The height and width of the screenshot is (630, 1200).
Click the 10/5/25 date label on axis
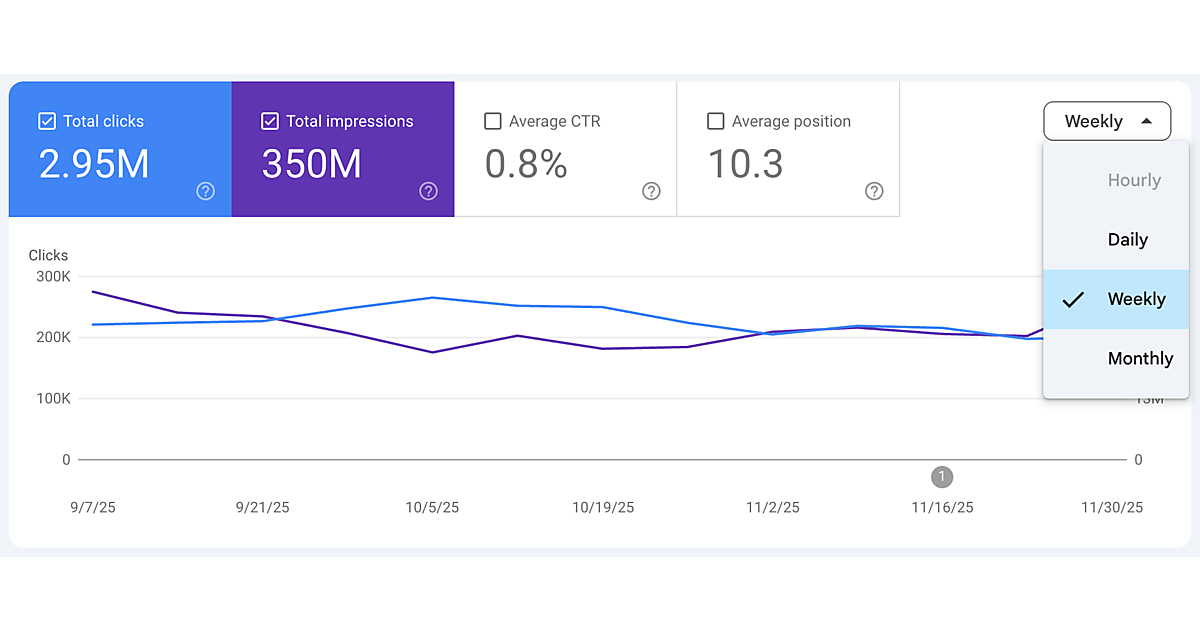point(432,508)
